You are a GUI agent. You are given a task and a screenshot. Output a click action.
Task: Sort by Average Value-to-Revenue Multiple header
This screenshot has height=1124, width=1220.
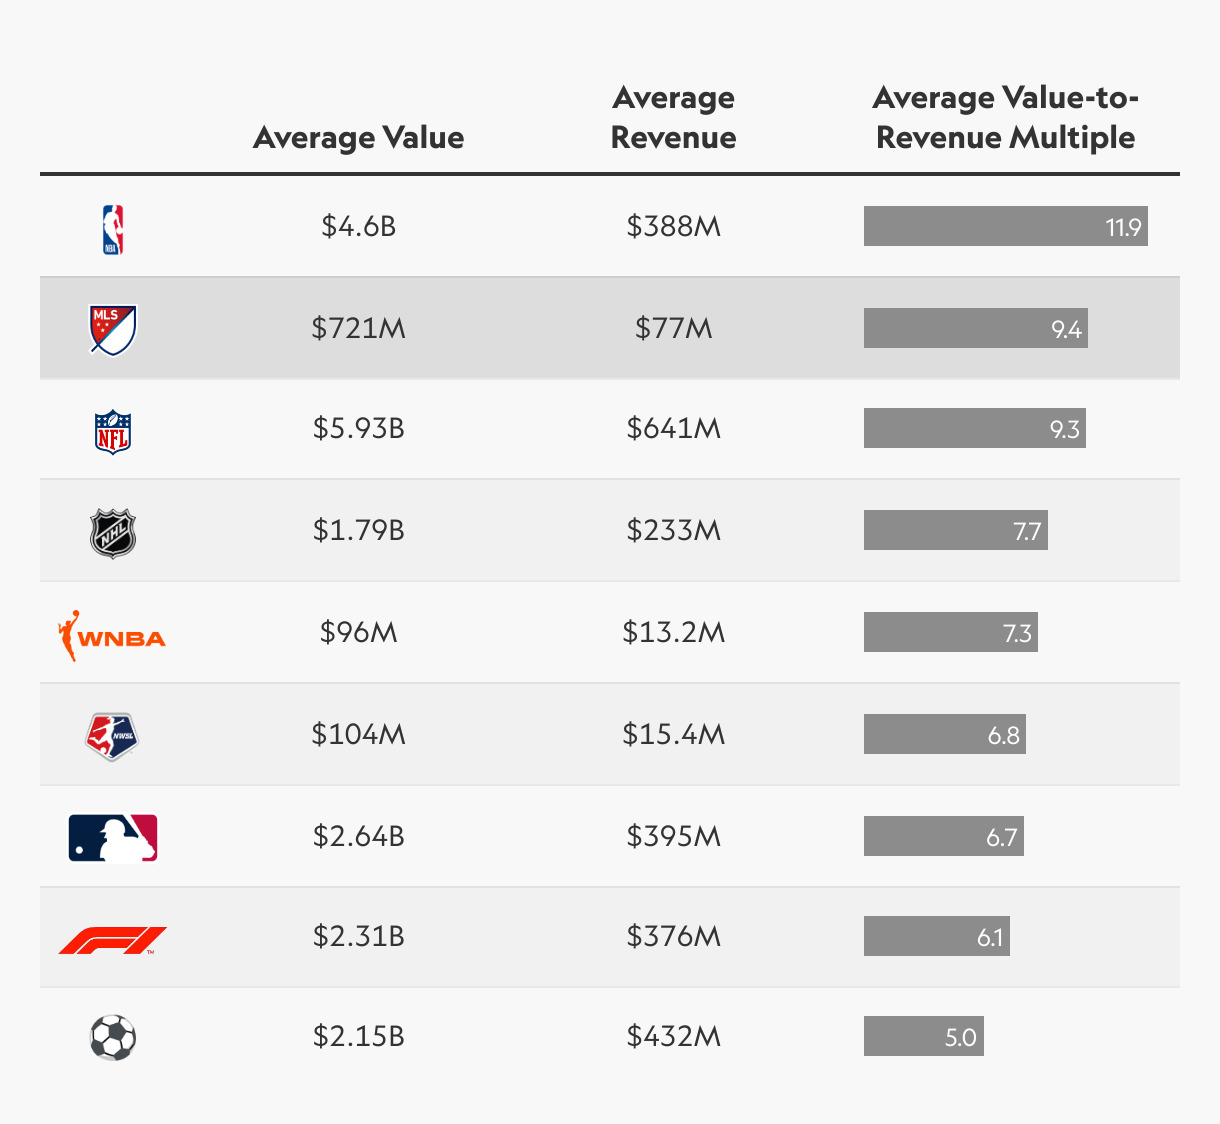[1005, 117]
